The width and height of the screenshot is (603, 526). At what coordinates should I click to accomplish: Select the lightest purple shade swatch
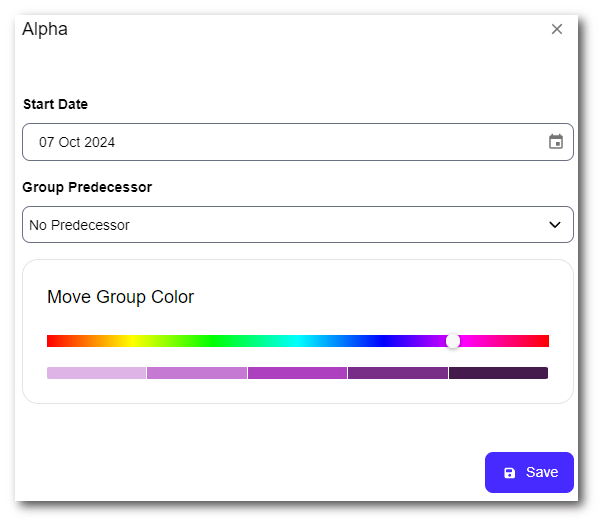[97, 373]
